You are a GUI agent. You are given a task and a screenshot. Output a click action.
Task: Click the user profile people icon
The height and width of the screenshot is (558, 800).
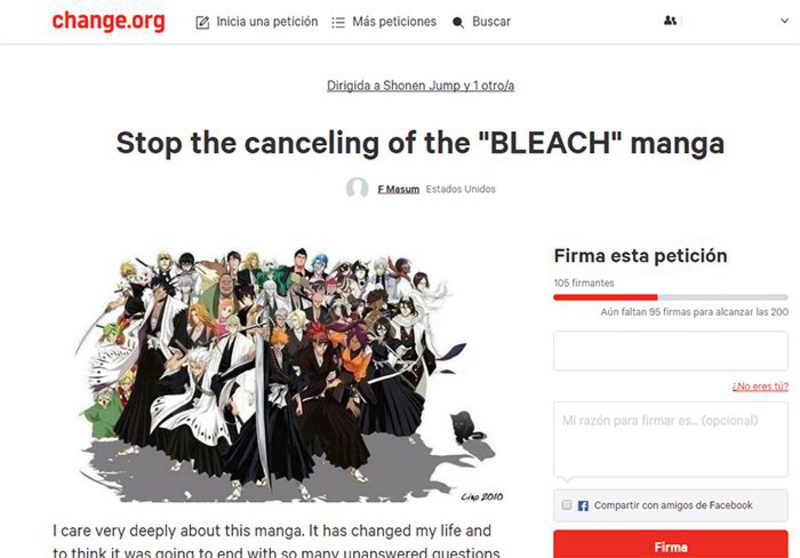[x=670, y=21]
